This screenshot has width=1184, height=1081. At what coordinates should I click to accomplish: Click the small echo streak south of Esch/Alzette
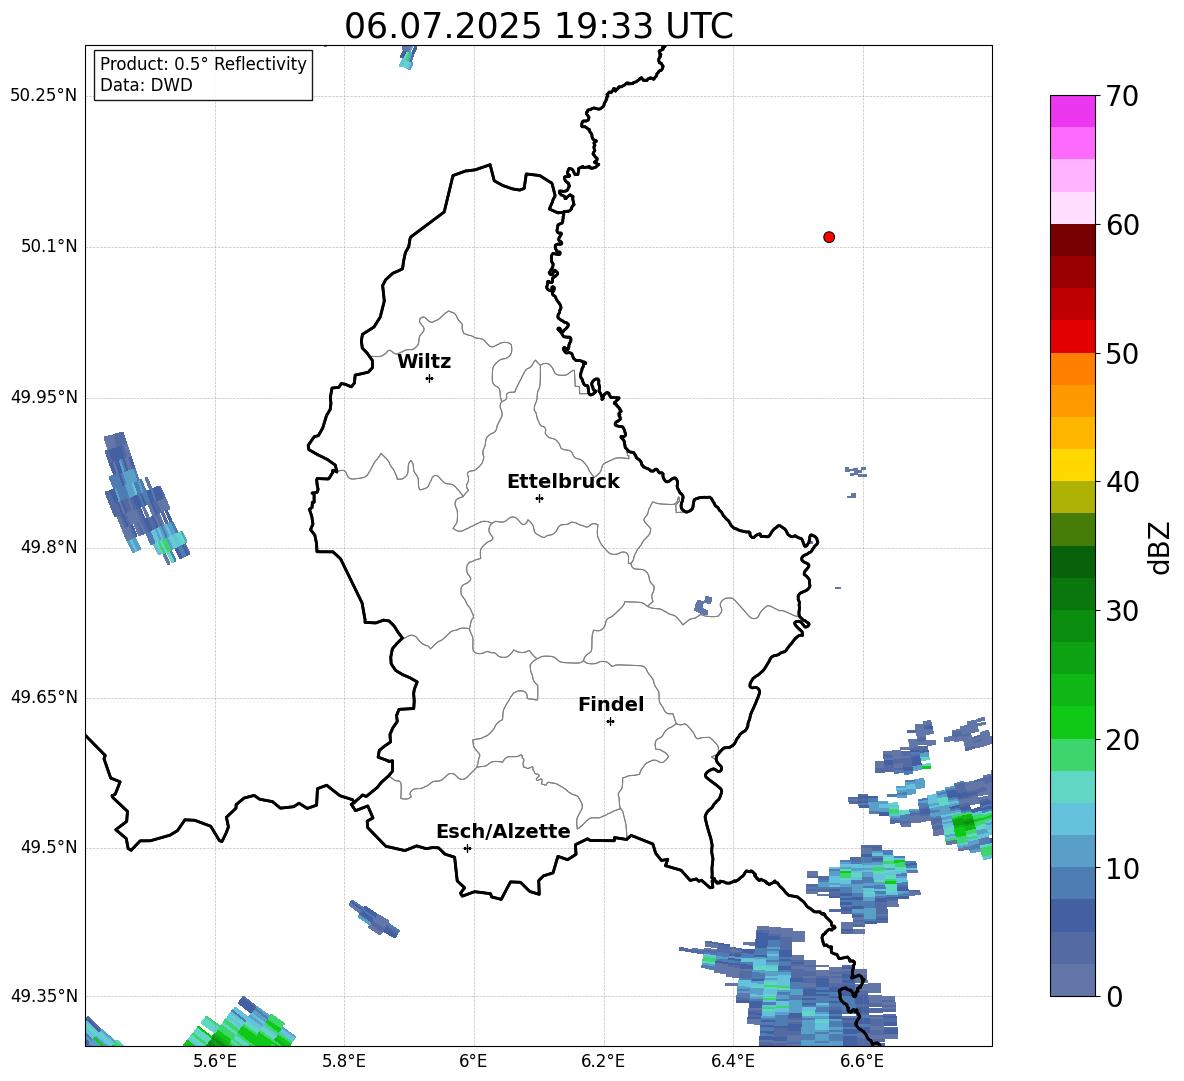[374, 919]
